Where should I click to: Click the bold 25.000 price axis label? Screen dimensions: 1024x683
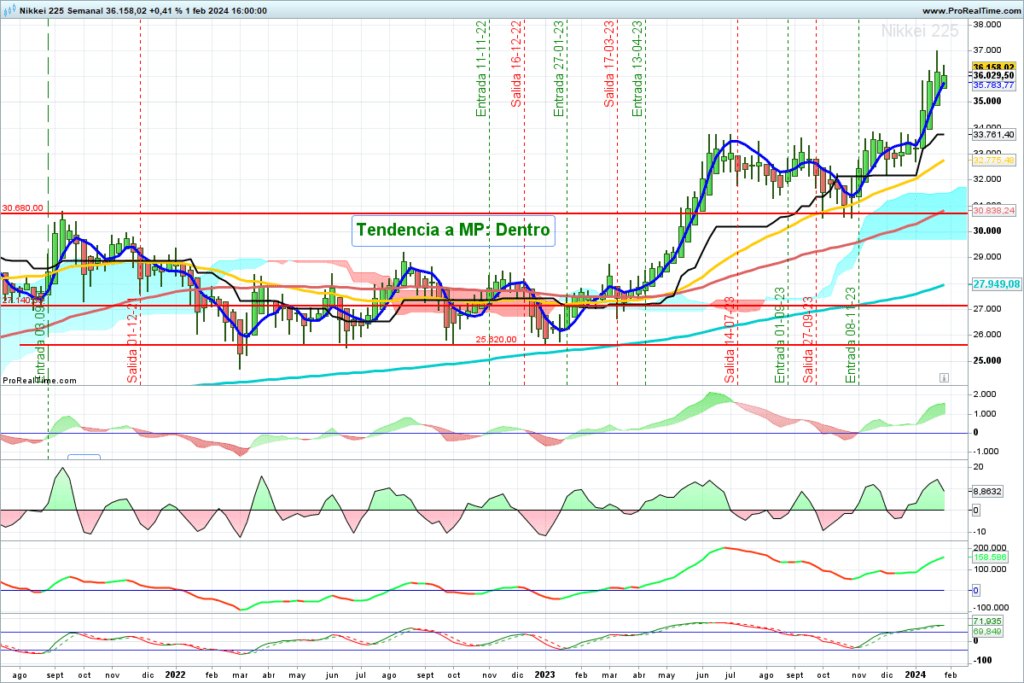[x=987, y=360]
